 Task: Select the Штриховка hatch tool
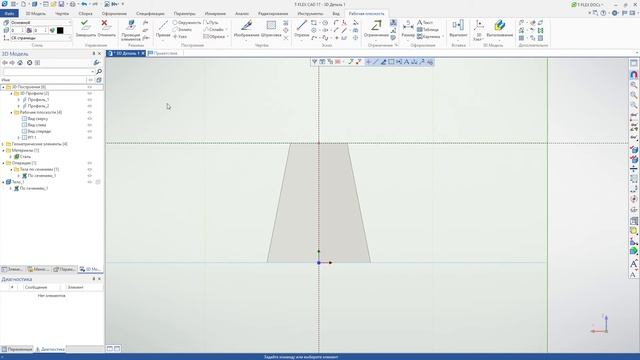point(271,29)
